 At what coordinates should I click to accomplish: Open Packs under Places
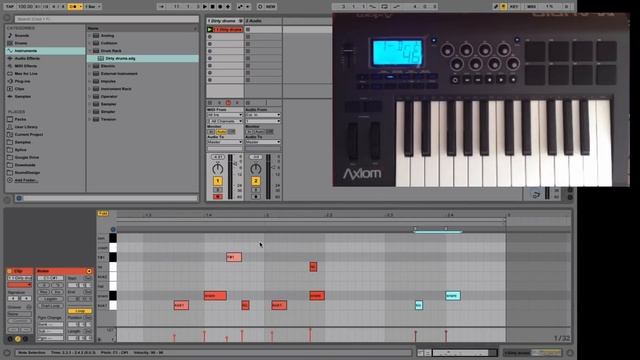(20, 119)
